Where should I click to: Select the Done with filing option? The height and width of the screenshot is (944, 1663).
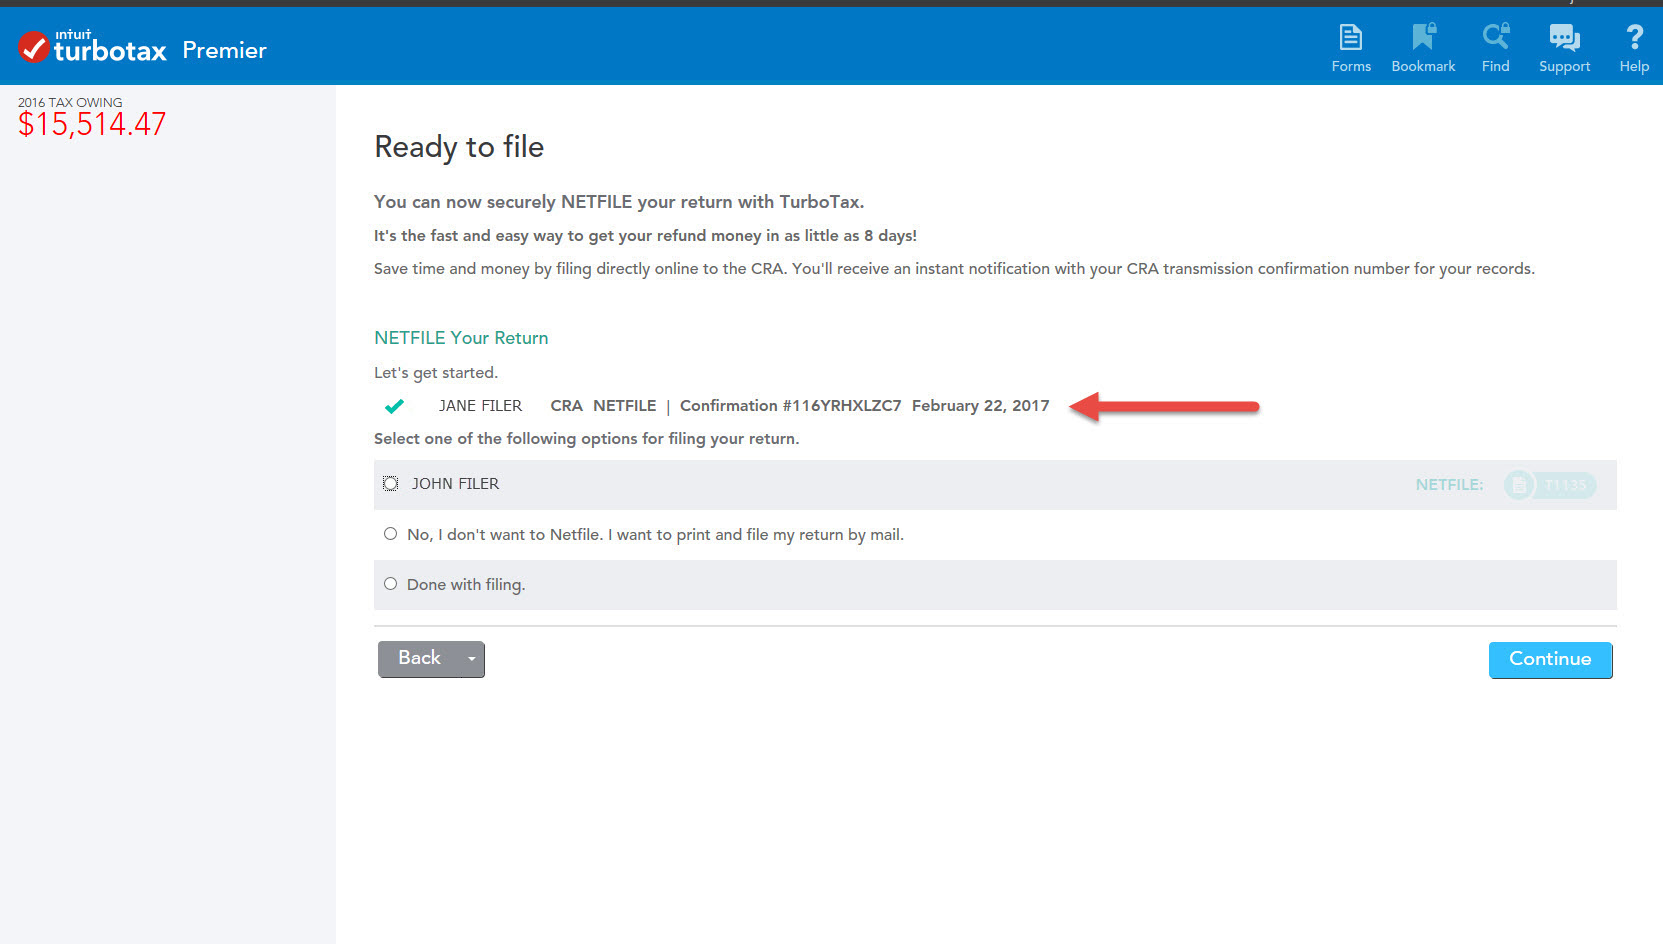pyautogui.click(x=390, y=584)
